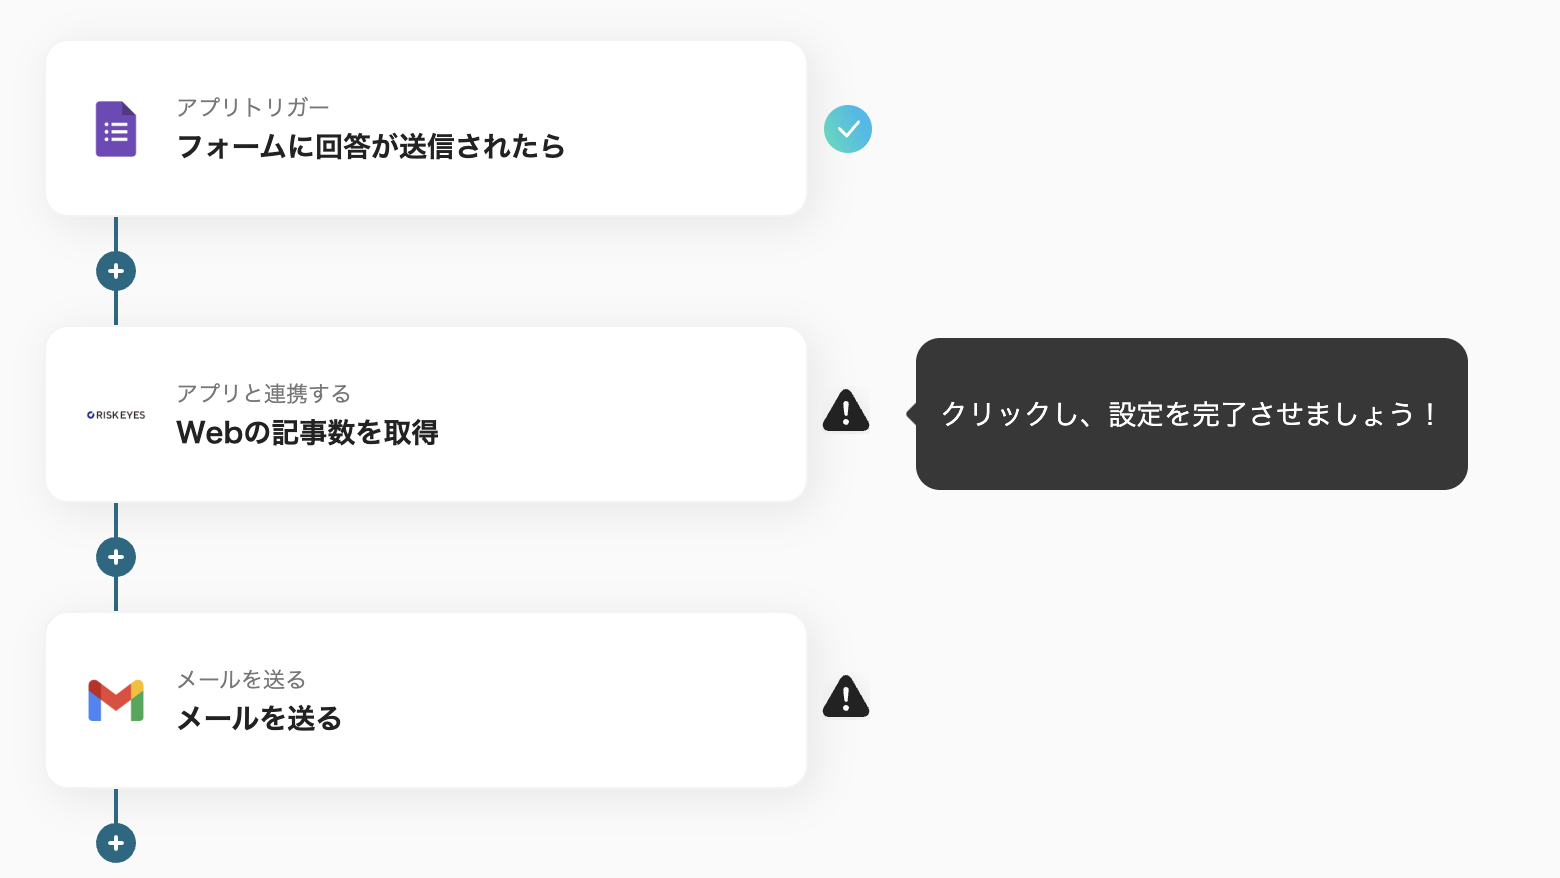
Task: Click the RISK EYES logo icon
Action: tap(116, 415)
